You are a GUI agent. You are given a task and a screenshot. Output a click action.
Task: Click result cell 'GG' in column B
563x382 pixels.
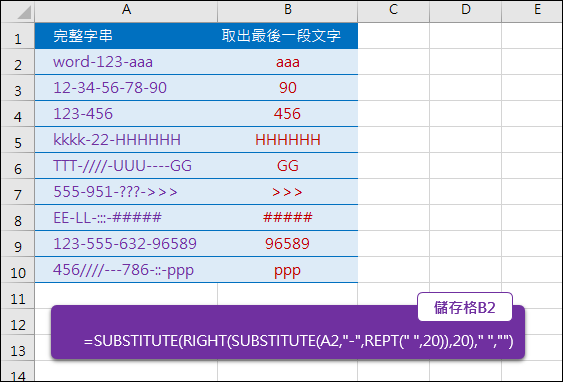pyautogui.click(x=288, y=166)
